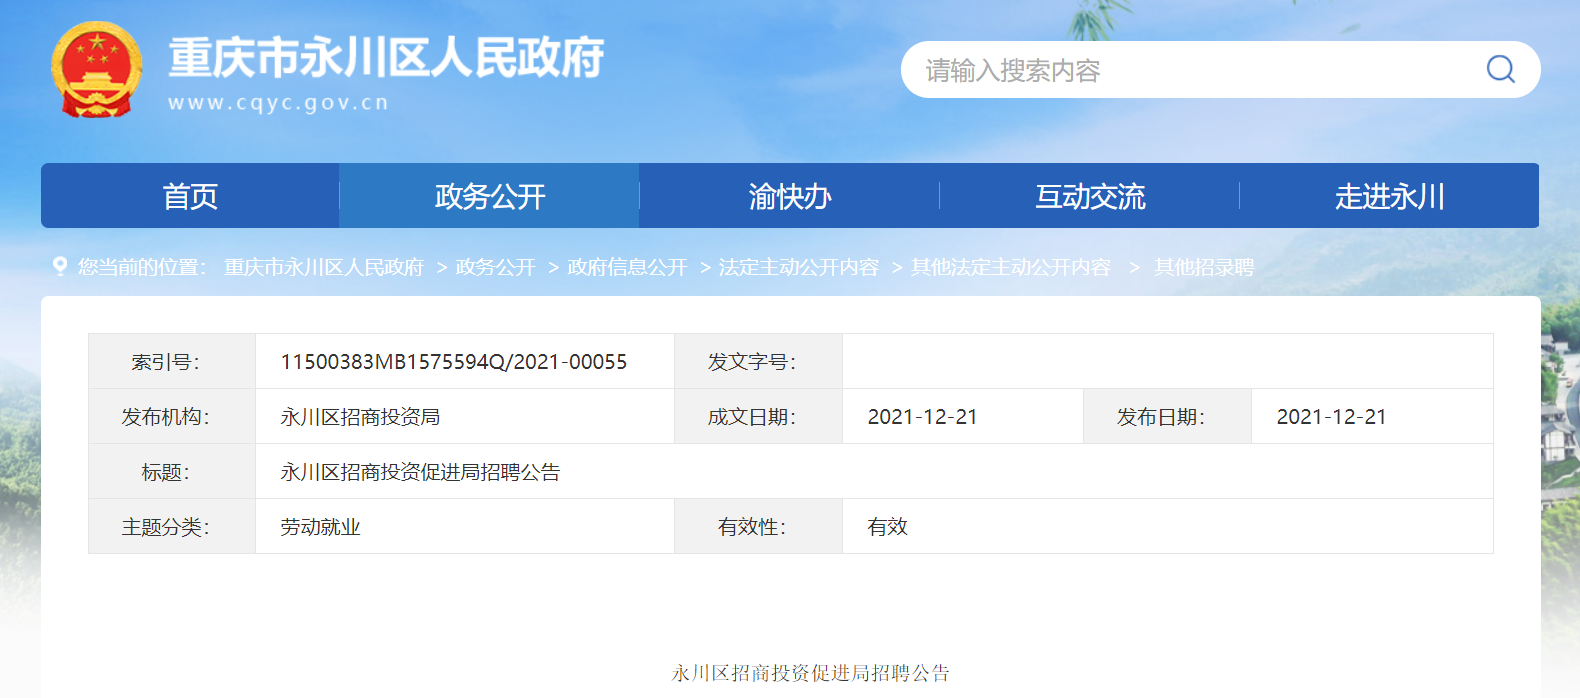
Task: Click the location pin icon in breadcrumb
Action: (60, 266)
